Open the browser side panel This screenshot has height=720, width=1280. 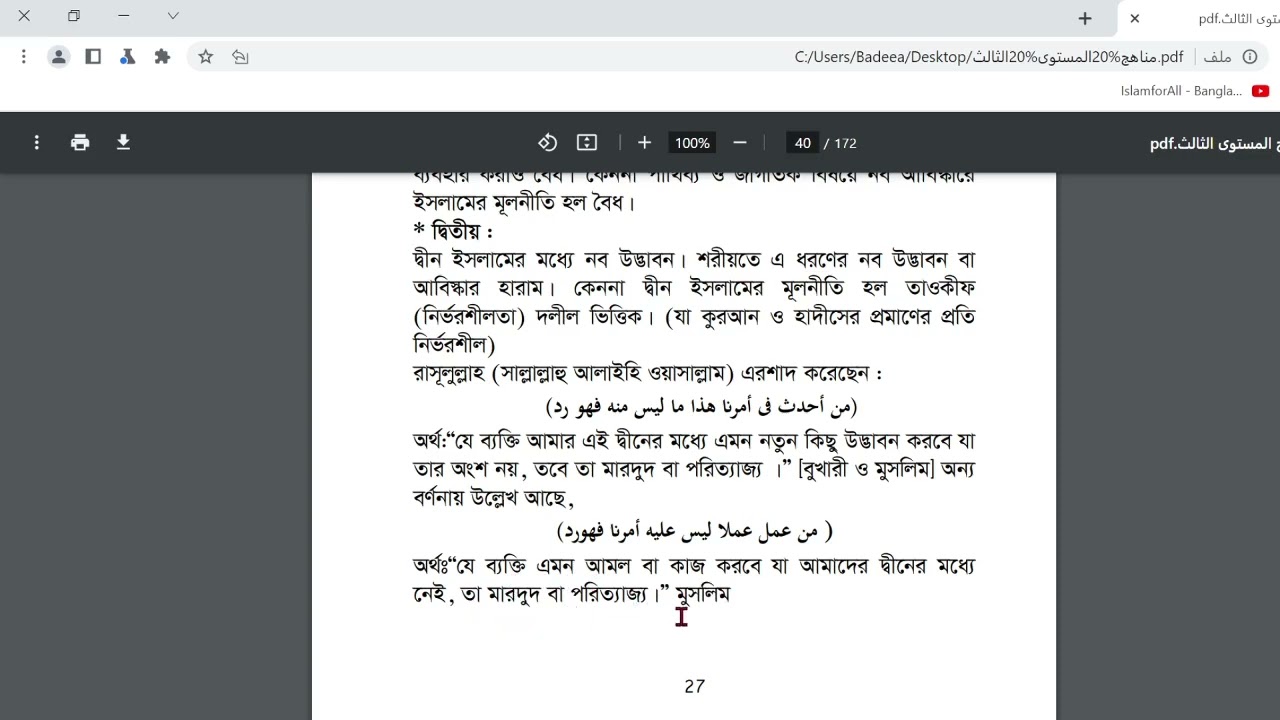[x=93, y=57]
